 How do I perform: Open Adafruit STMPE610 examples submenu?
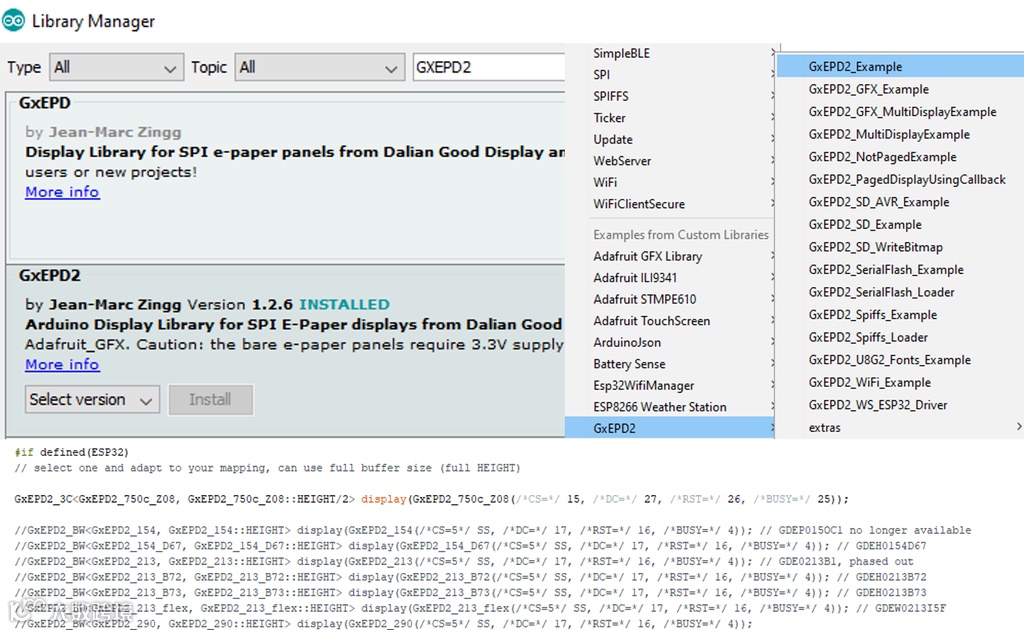(x=670, y=299)
